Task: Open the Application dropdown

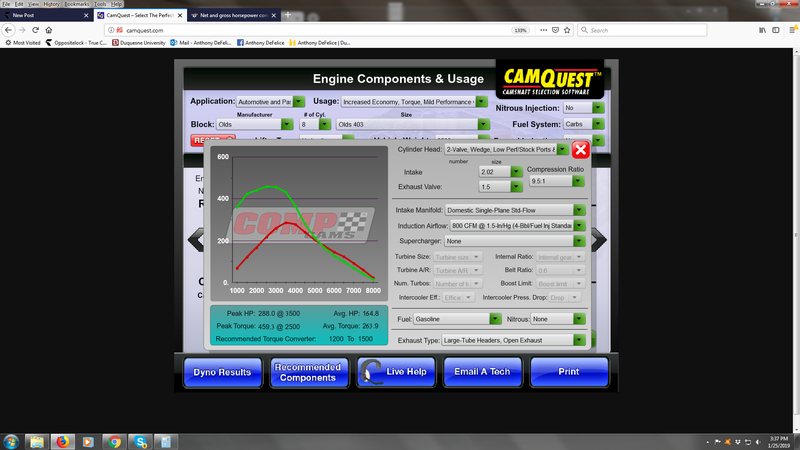Action: (299, 102)
